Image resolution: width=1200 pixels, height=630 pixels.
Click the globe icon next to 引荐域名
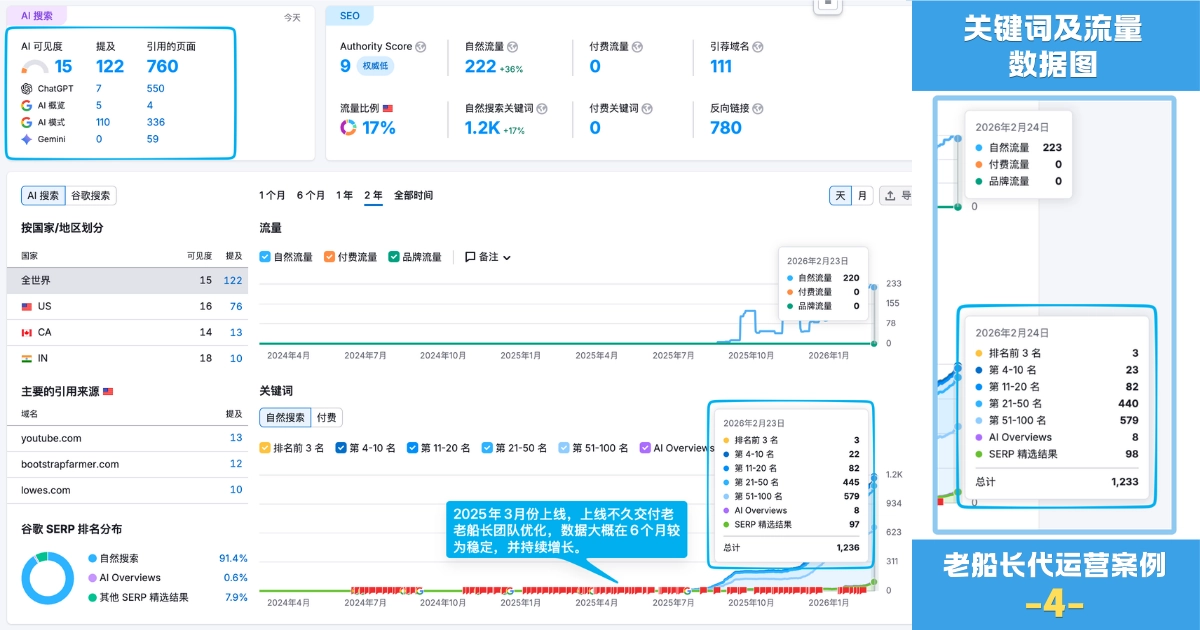pos(758,47)
